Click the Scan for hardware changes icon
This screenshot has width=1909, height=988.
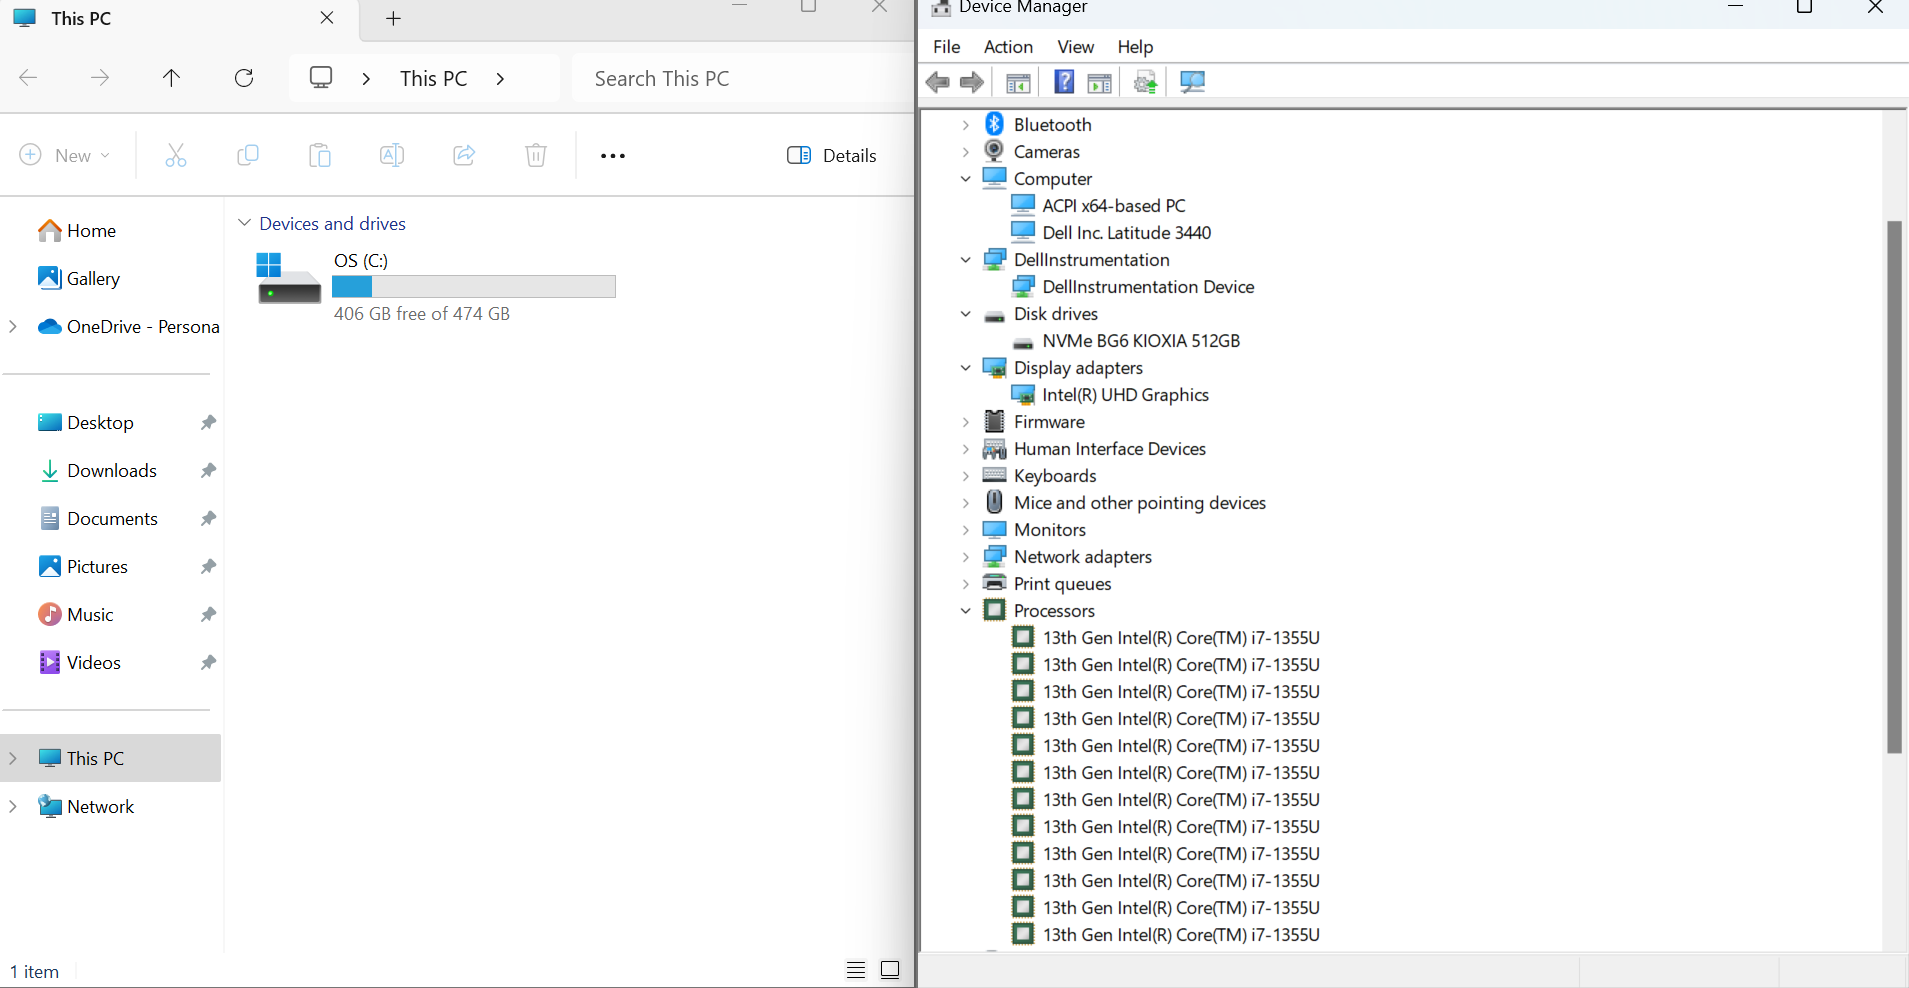pyautogui.click(x=1192, y=82)
